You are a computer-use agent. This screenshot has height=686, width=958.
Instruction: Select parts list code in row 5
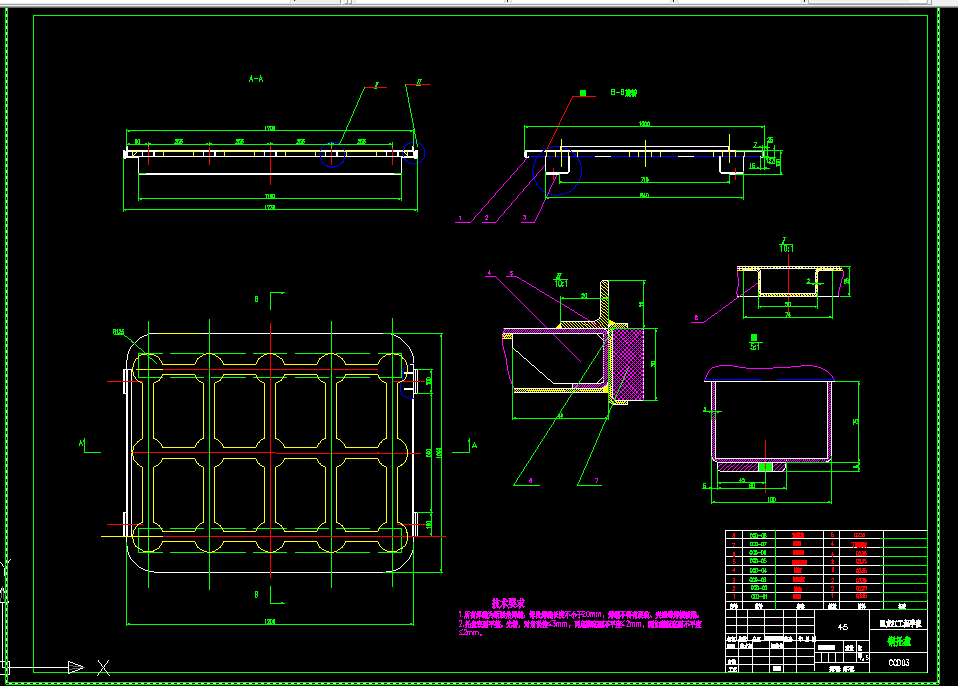coord(758,561)
